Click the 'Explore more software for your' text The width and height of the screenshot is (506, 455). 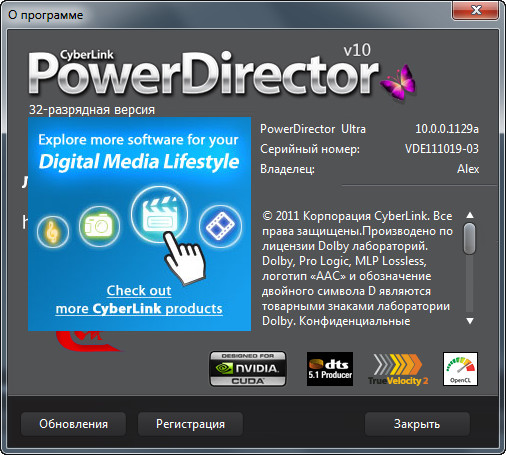point(138,140)
